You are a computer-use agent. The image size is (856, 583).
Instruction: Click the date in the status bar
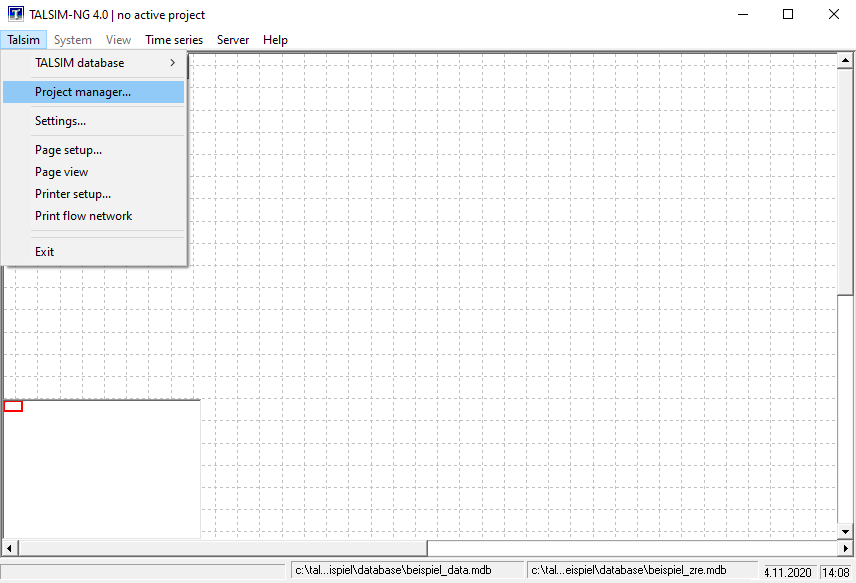pyautogui.click(x=788, y=572)
